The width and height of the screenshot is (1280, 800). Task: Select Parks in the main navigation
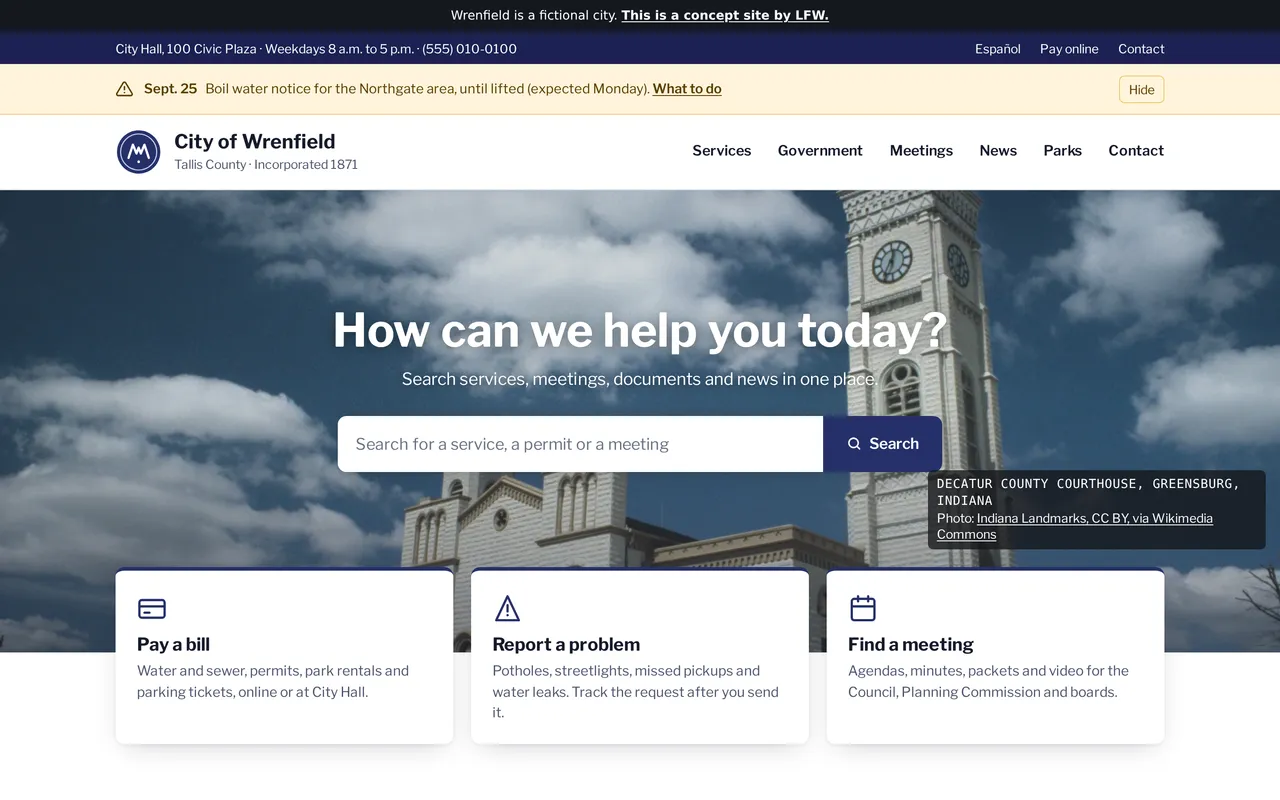[1062, 151]
